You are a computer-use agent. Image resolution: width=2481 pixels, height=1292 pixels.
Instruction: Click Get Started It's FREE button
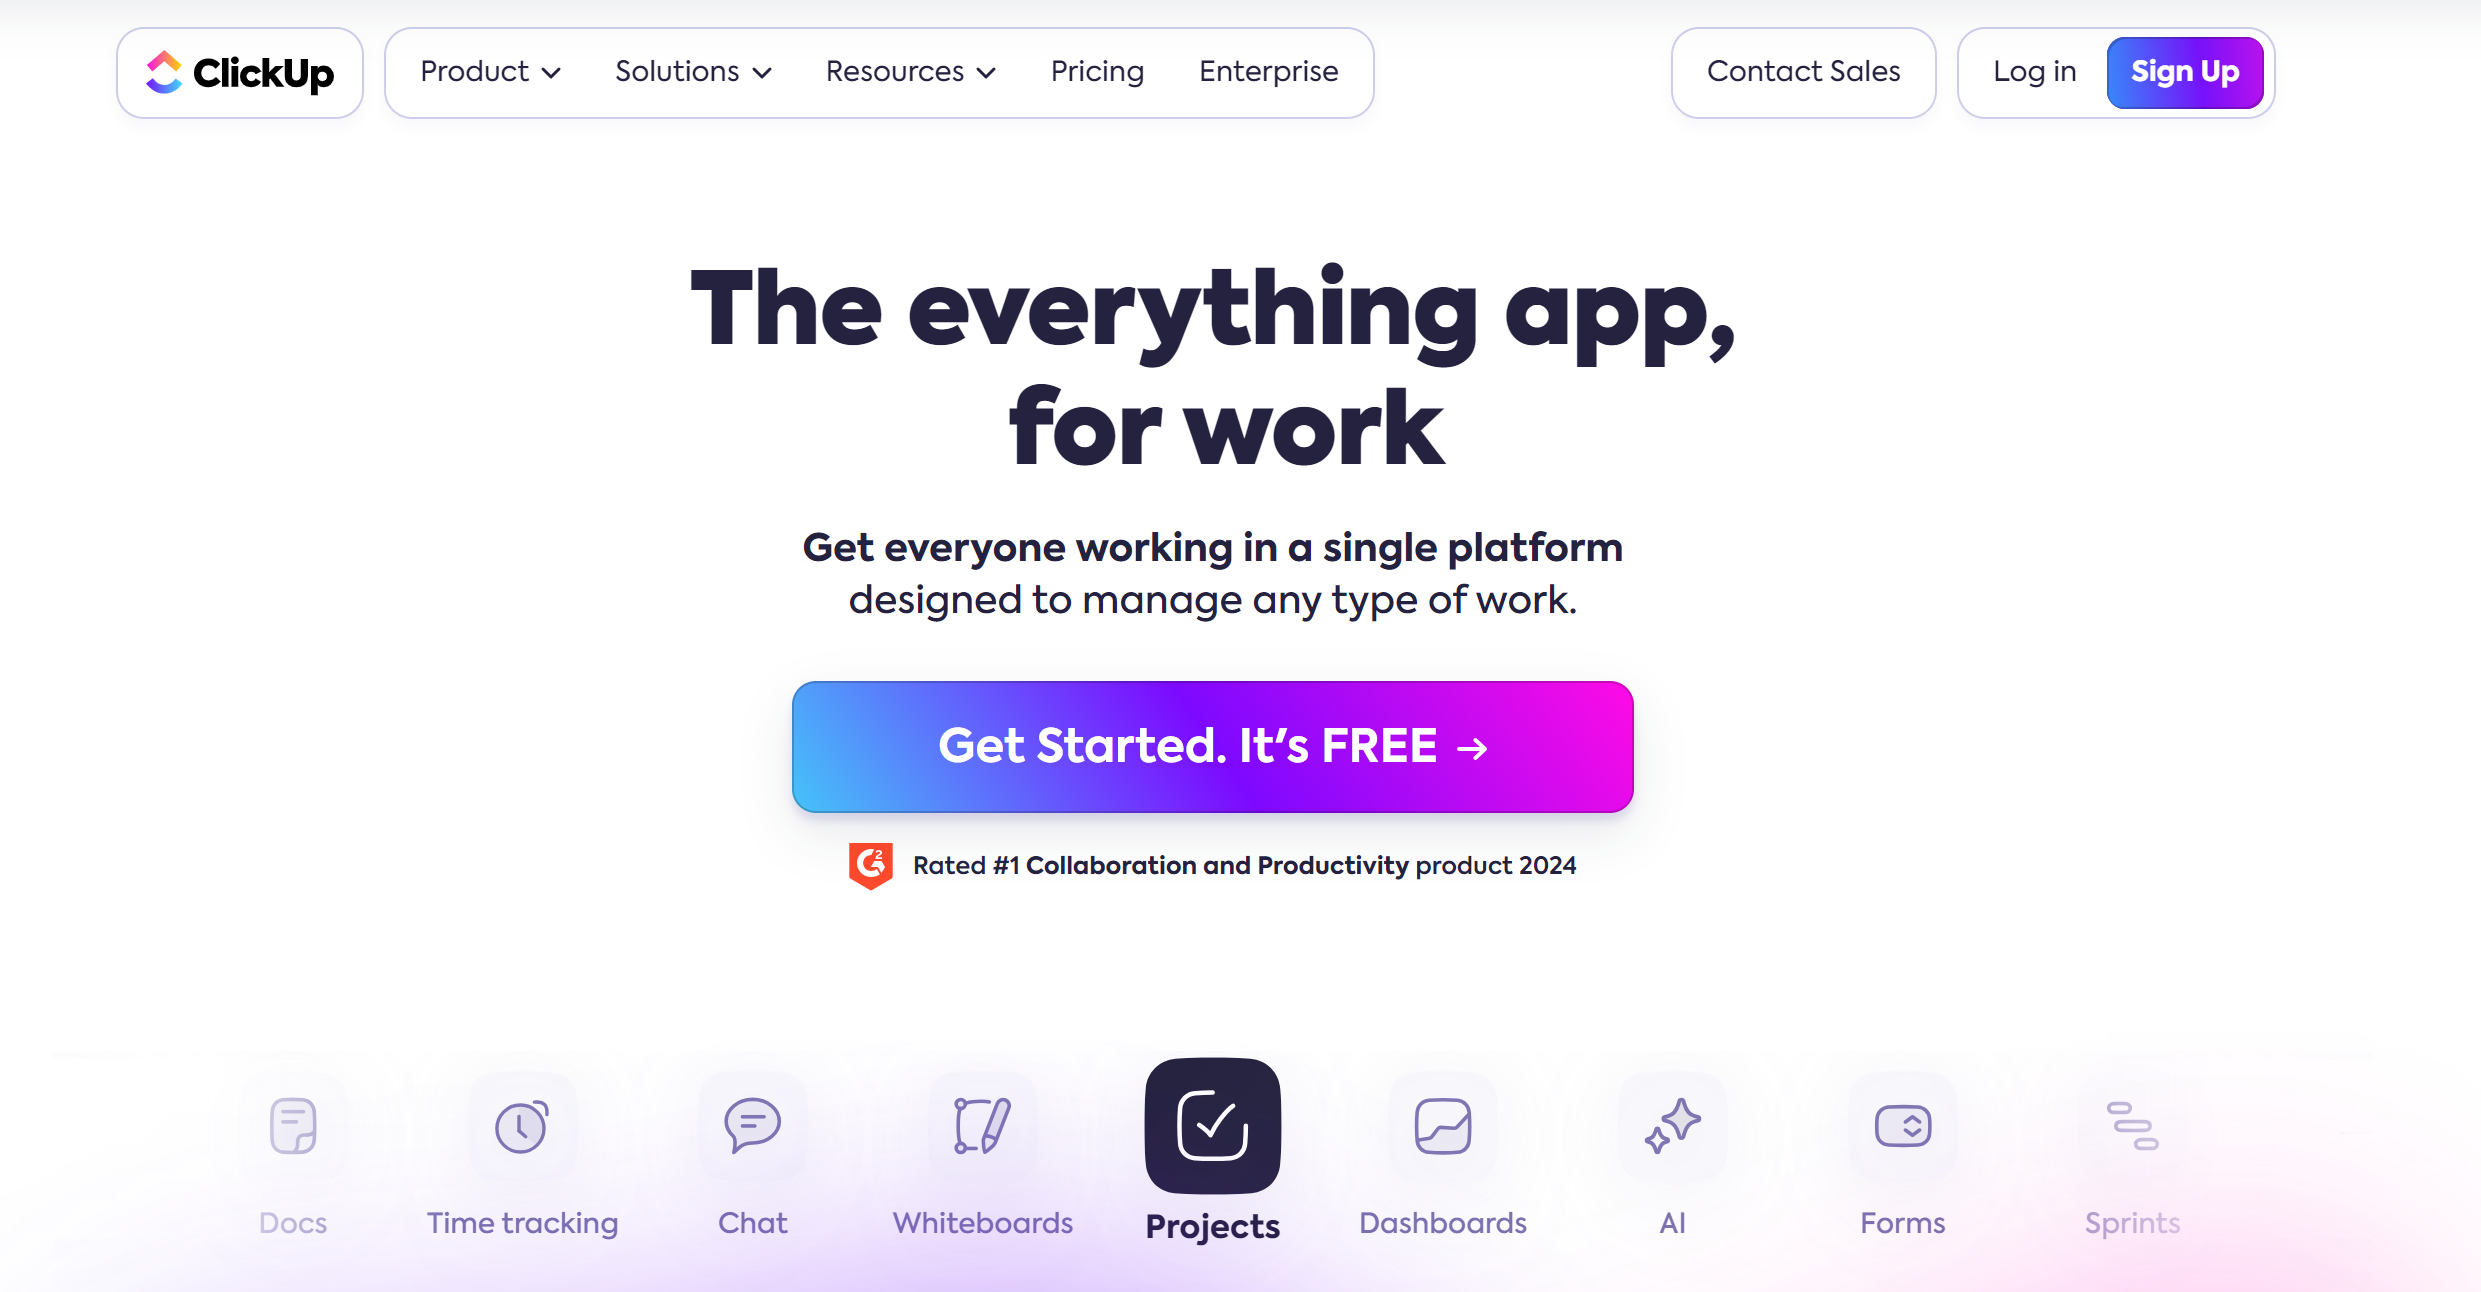tap(1211, 745)
